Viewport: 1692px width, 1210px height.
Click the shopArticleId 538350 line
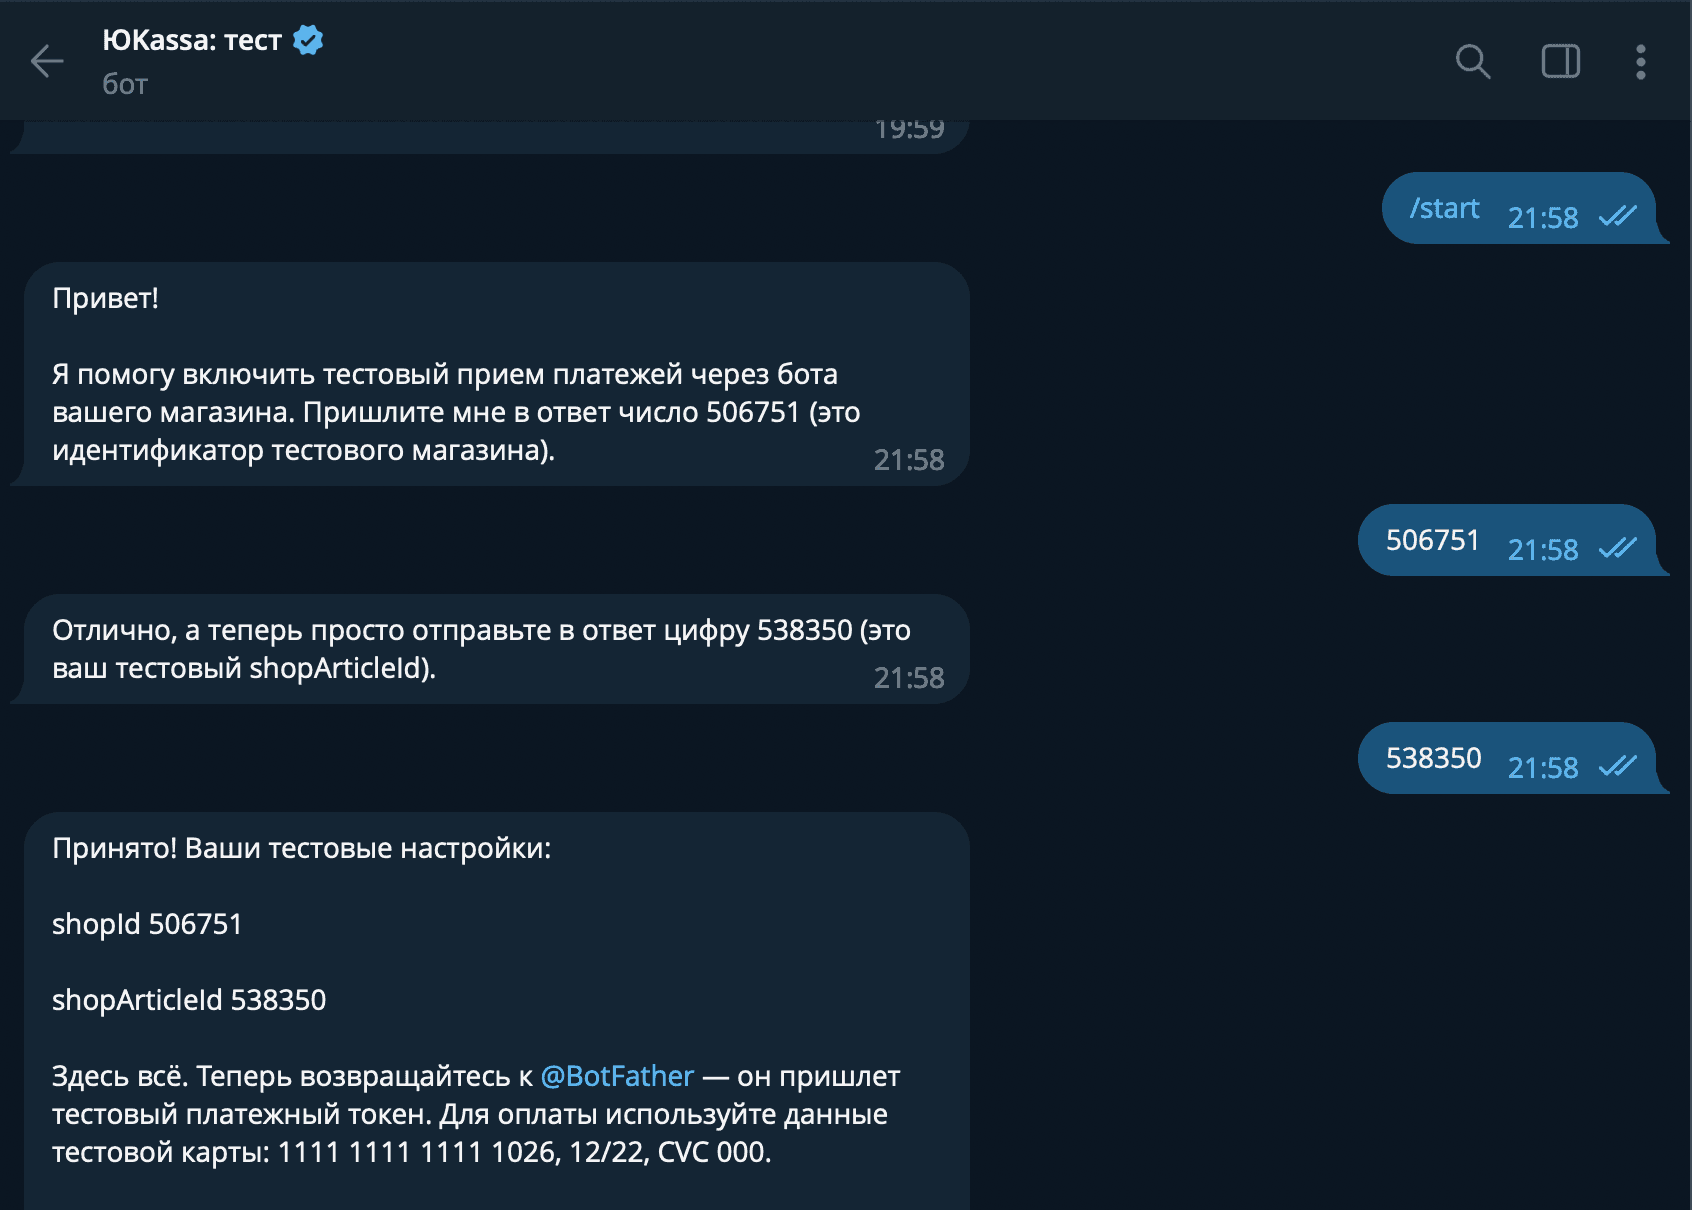point(189,1000)
